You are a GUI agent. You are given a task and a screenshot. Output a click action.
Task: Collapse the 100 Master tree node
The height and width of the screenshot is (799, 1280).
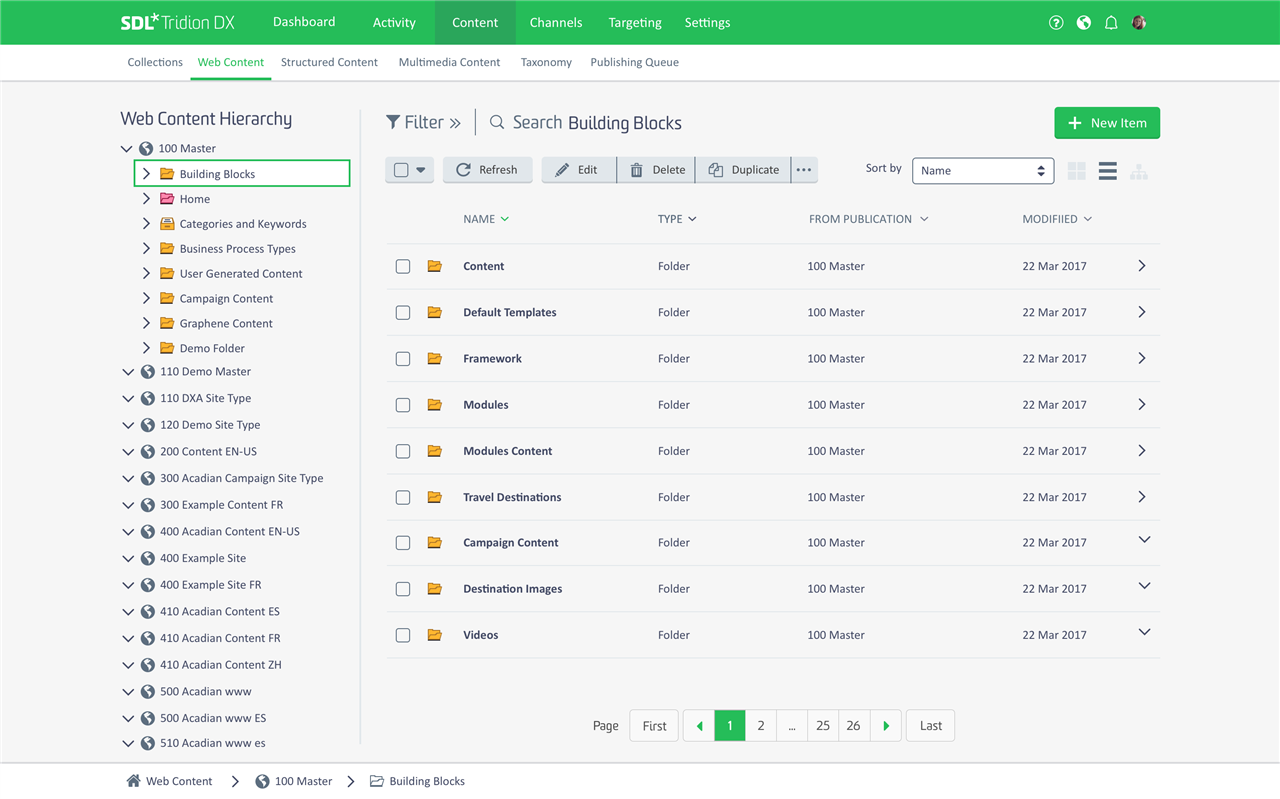click(x=126, y=148)
